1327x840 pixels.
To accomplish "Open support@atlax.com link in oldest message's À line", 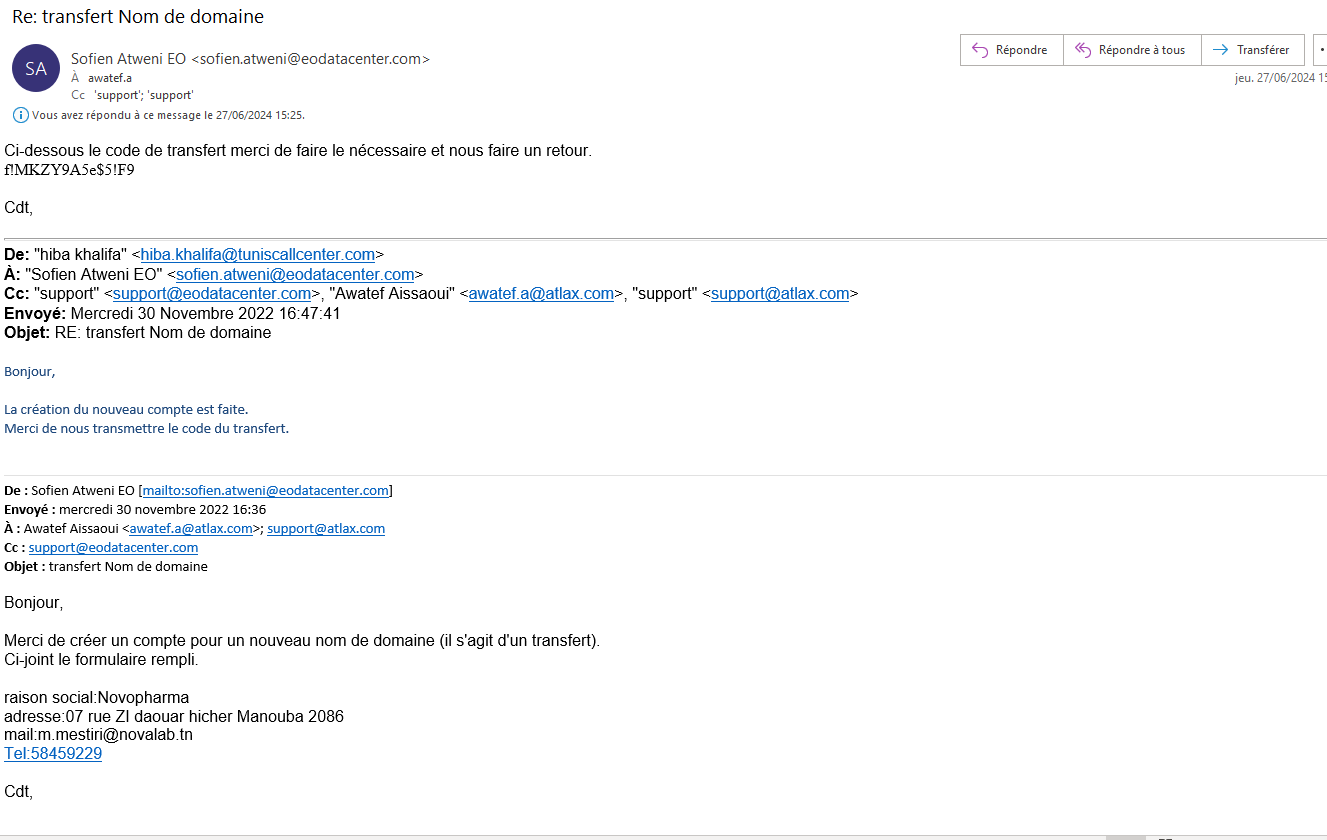I will (326, 528).
